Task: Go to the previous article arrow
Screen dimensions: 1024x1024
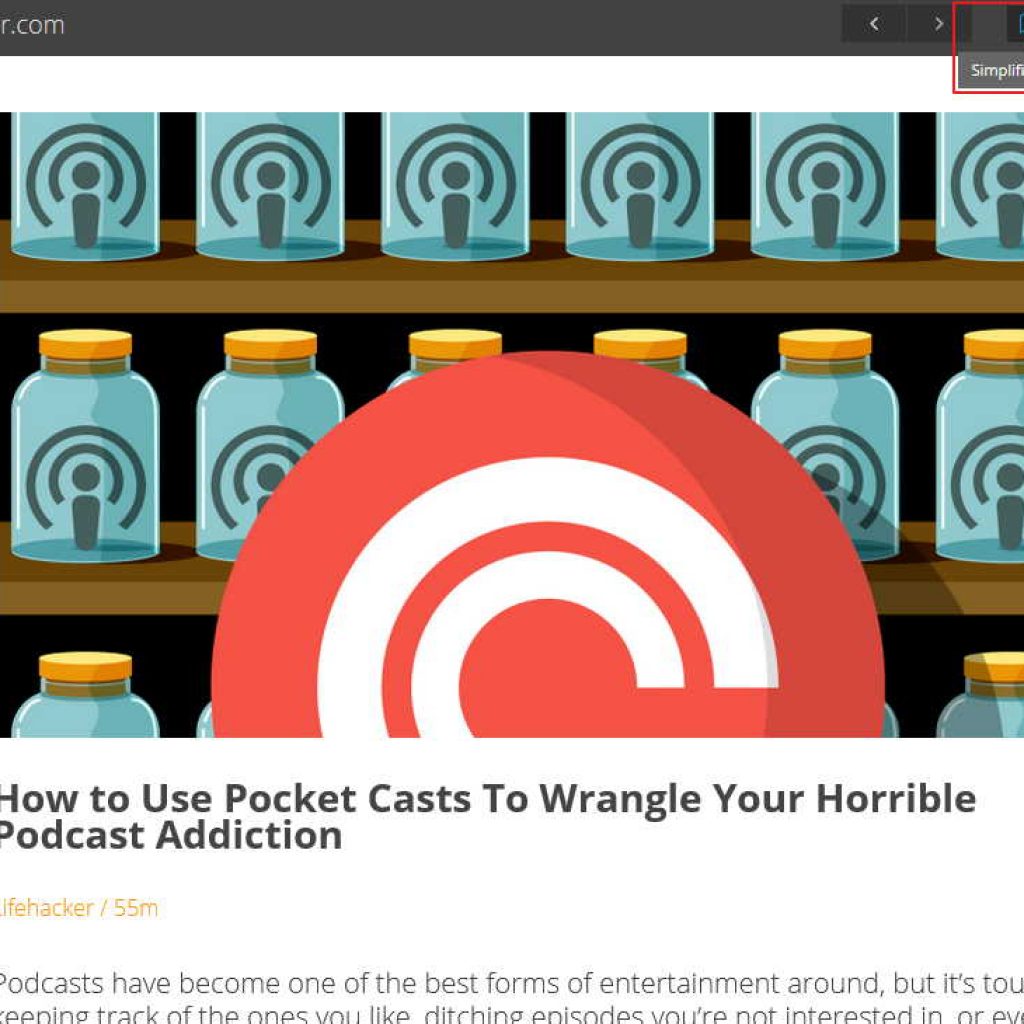Action: tap(874, 24)
